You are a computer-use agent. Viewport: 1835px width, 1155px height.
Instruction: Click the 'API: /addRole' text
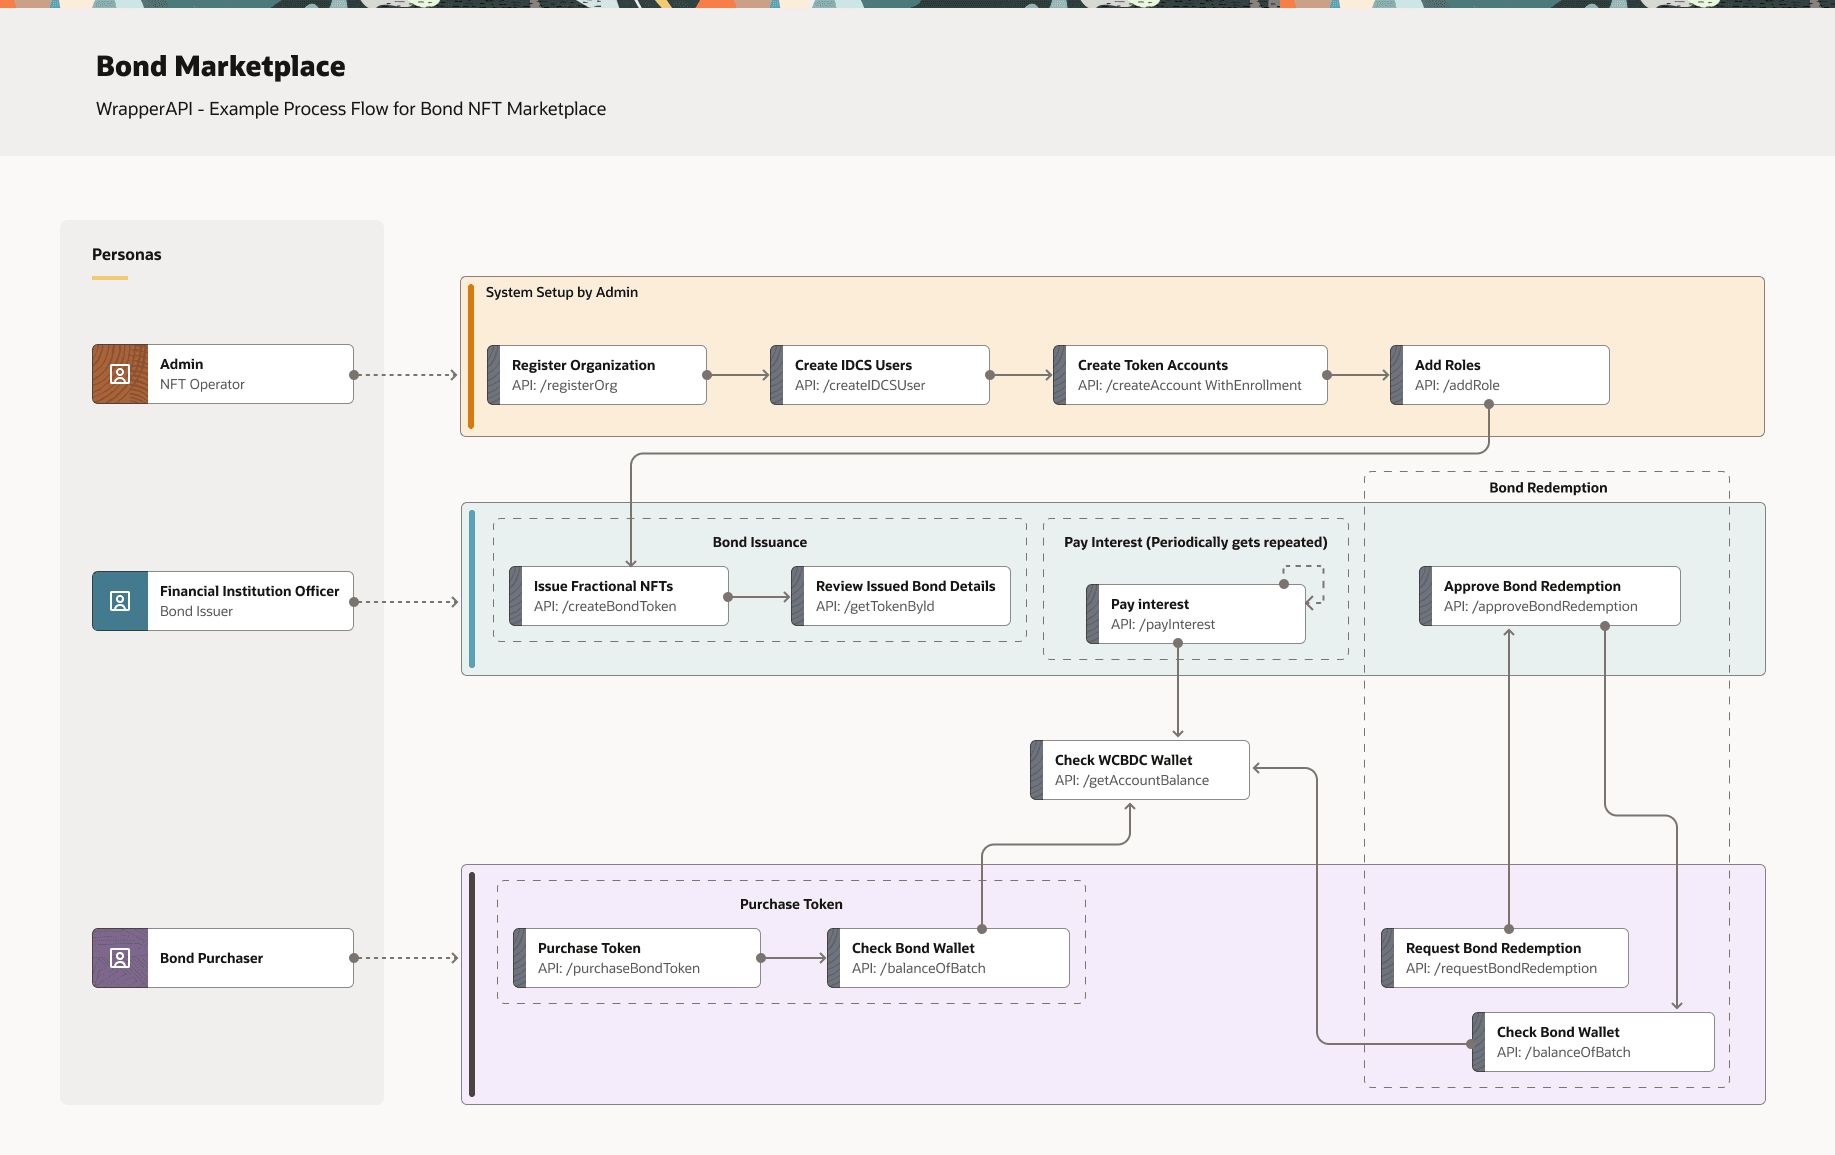[x=1457, y=385]
